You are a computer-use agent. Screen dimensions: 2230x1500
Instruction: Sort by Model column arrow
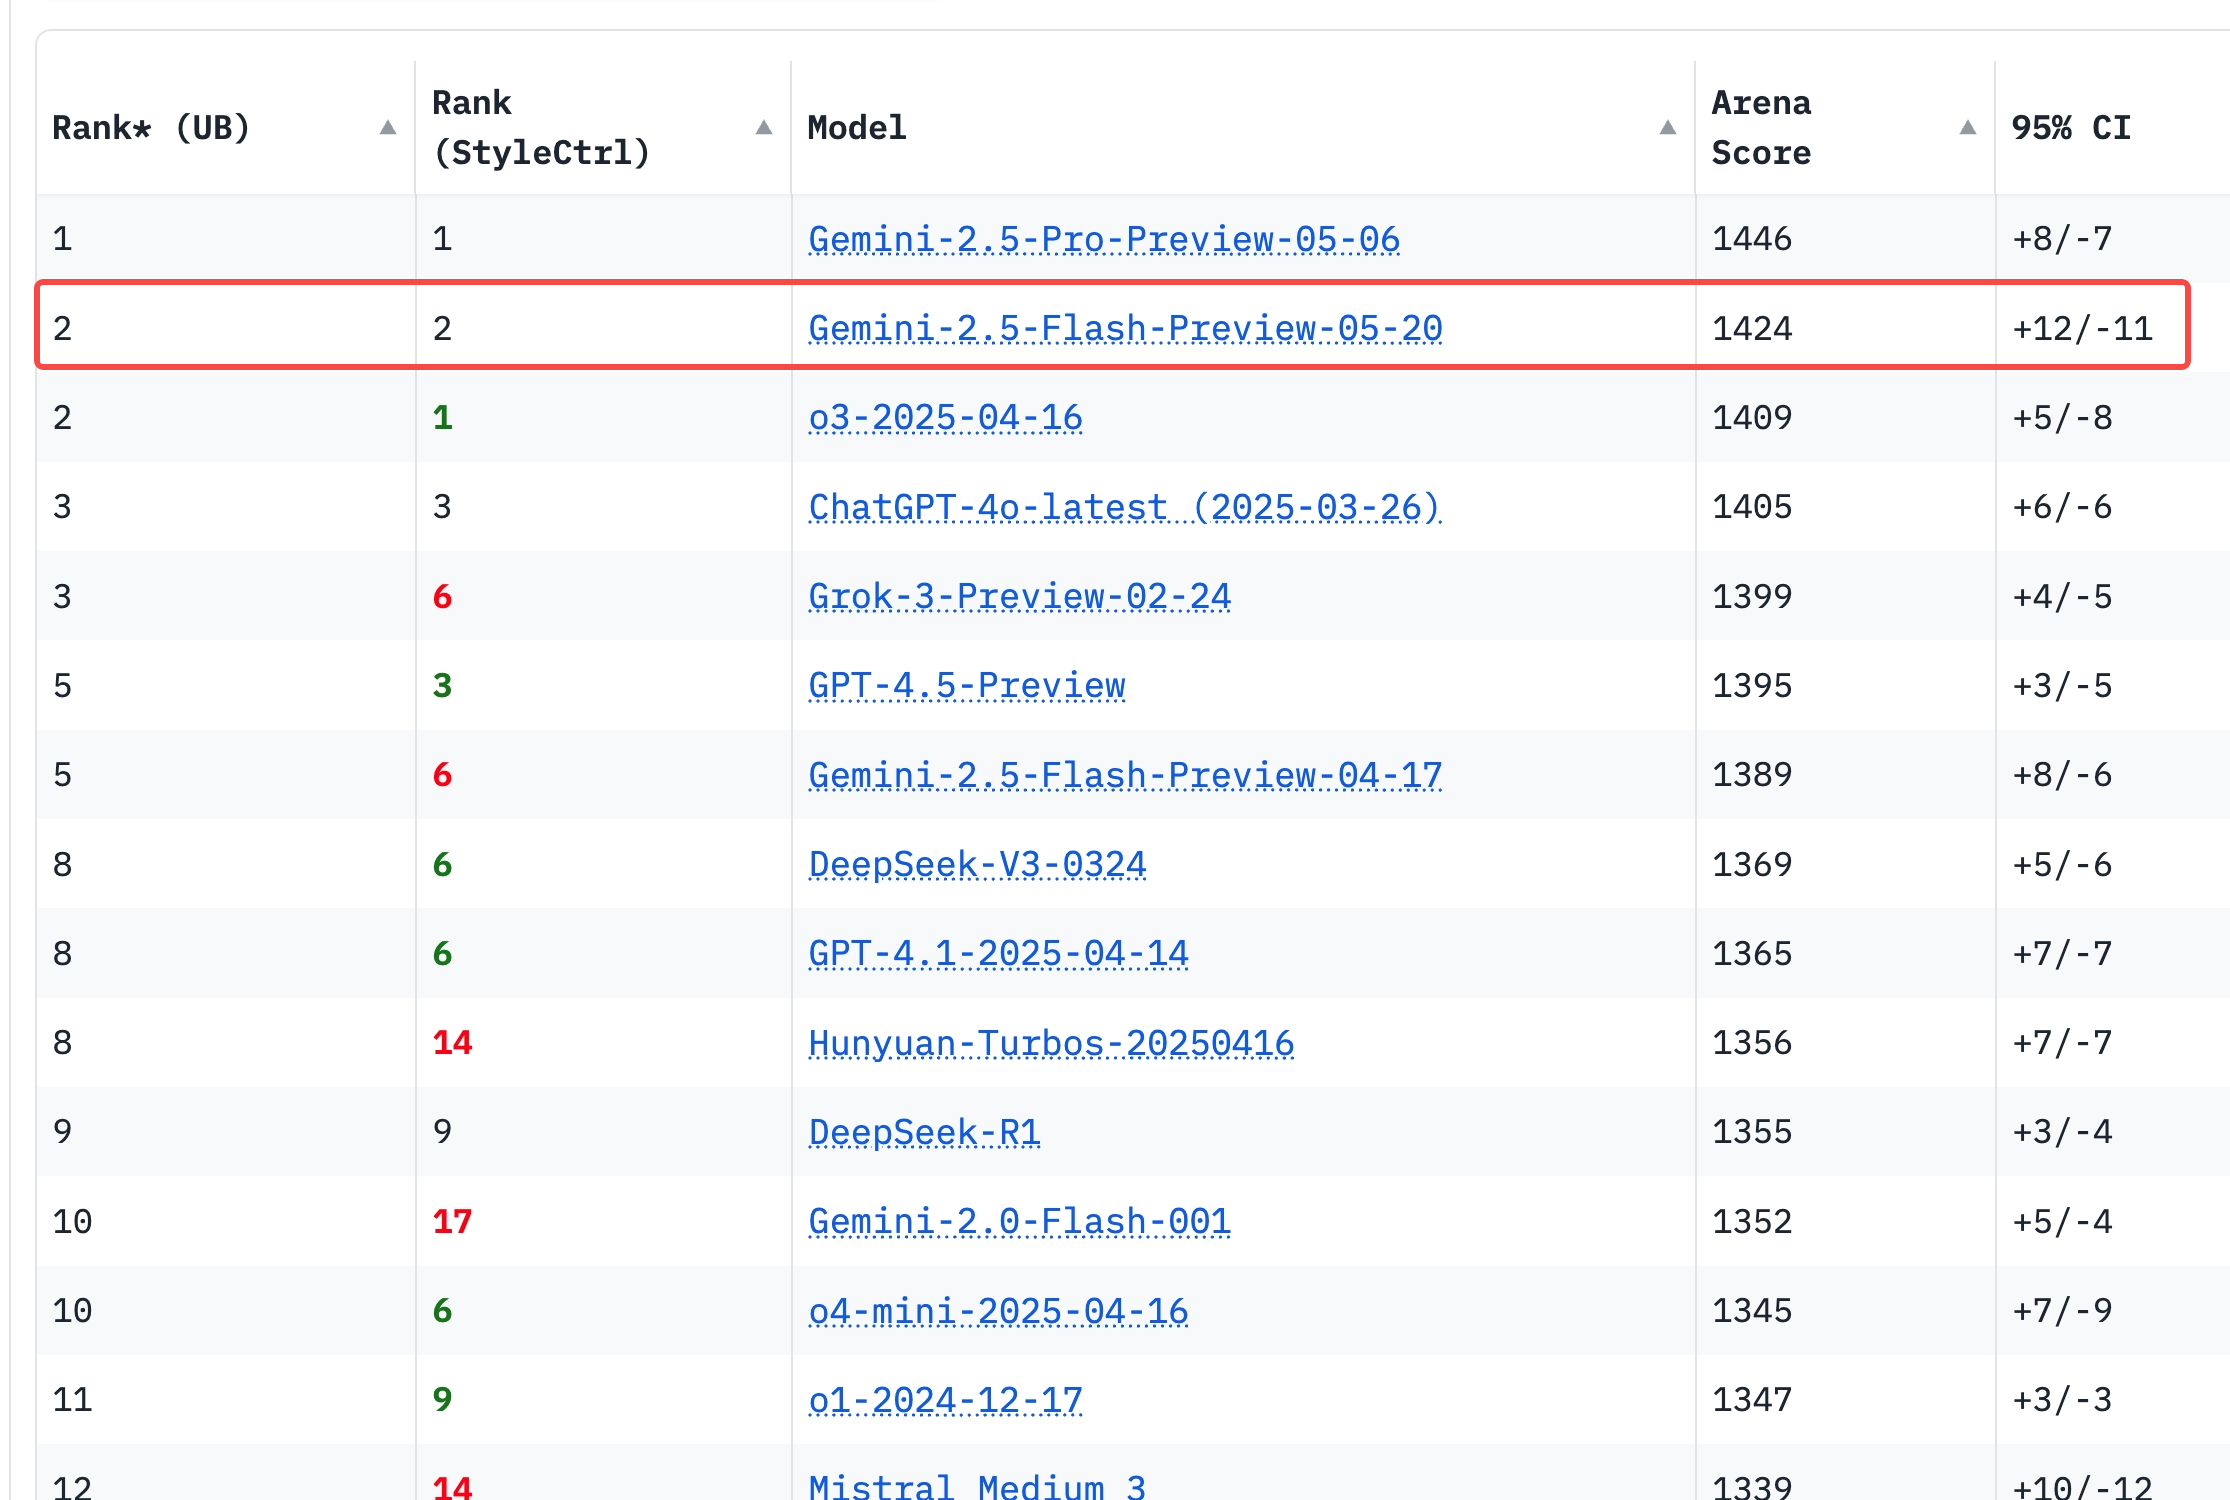pyautogui.click(x=1668, y=128)
